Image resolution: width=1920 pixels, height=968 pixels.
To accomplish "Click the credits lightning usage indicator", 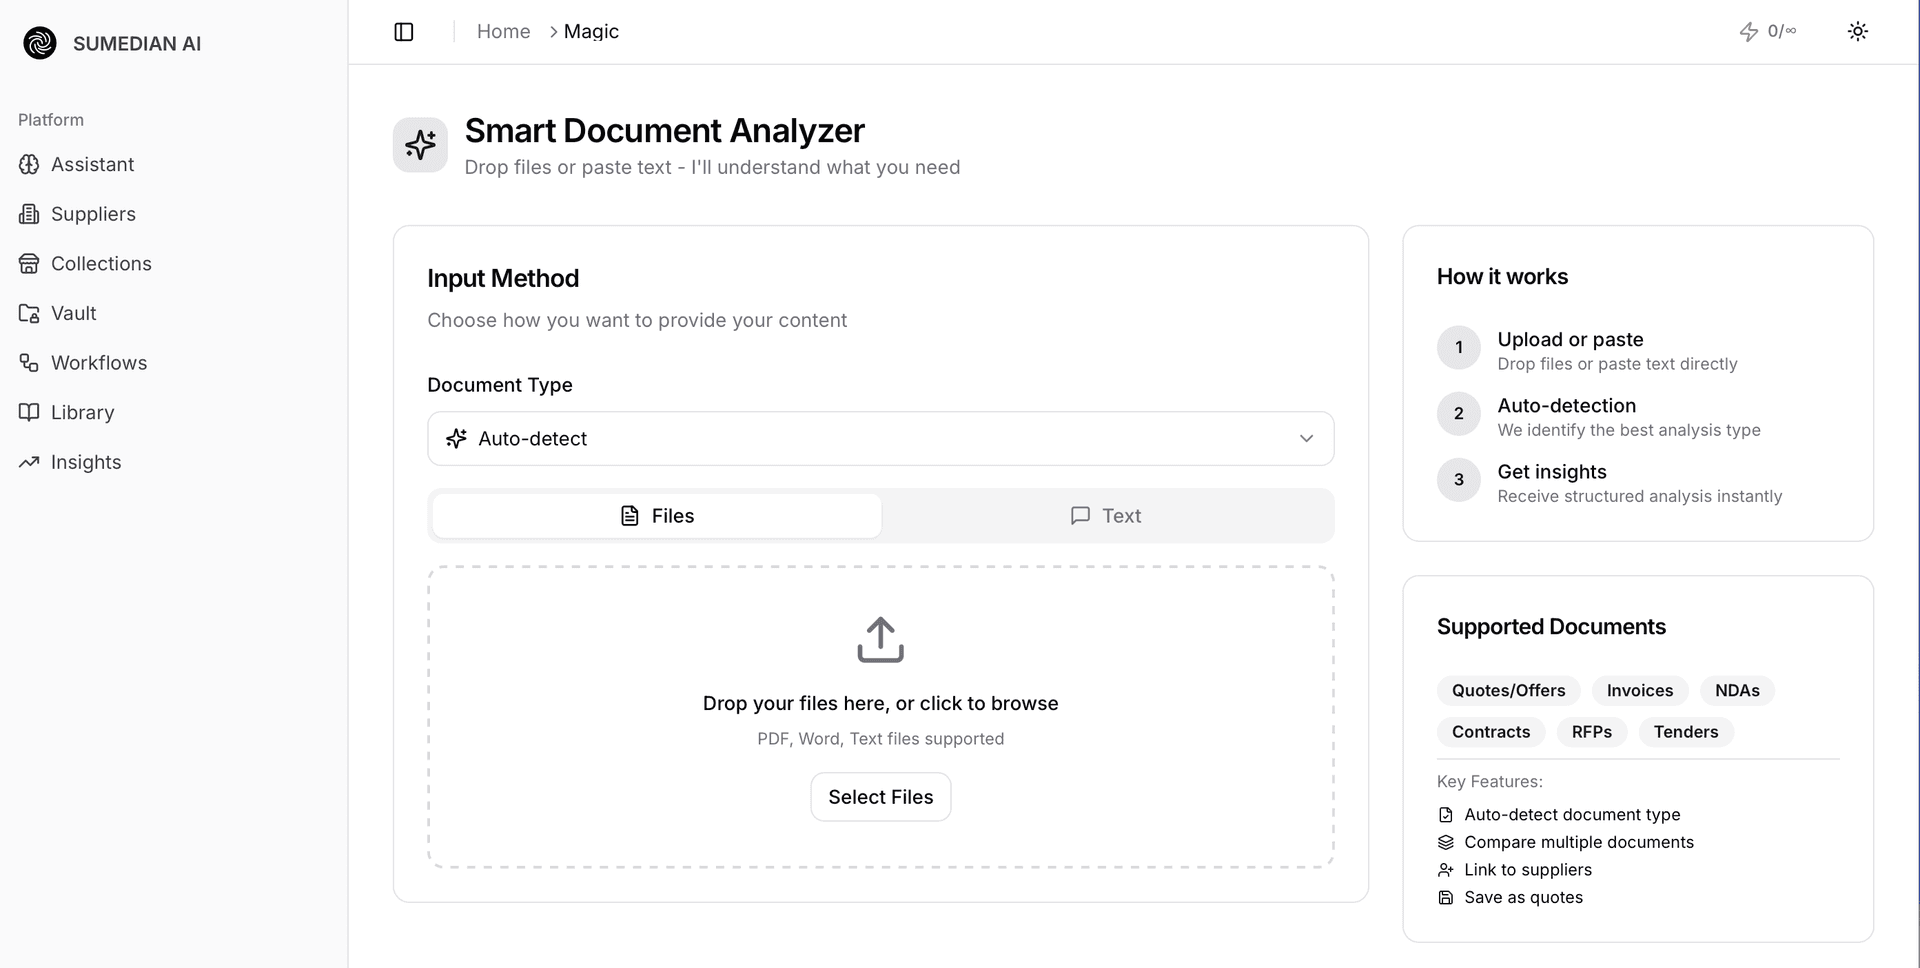I will [x=1767, y=32].
